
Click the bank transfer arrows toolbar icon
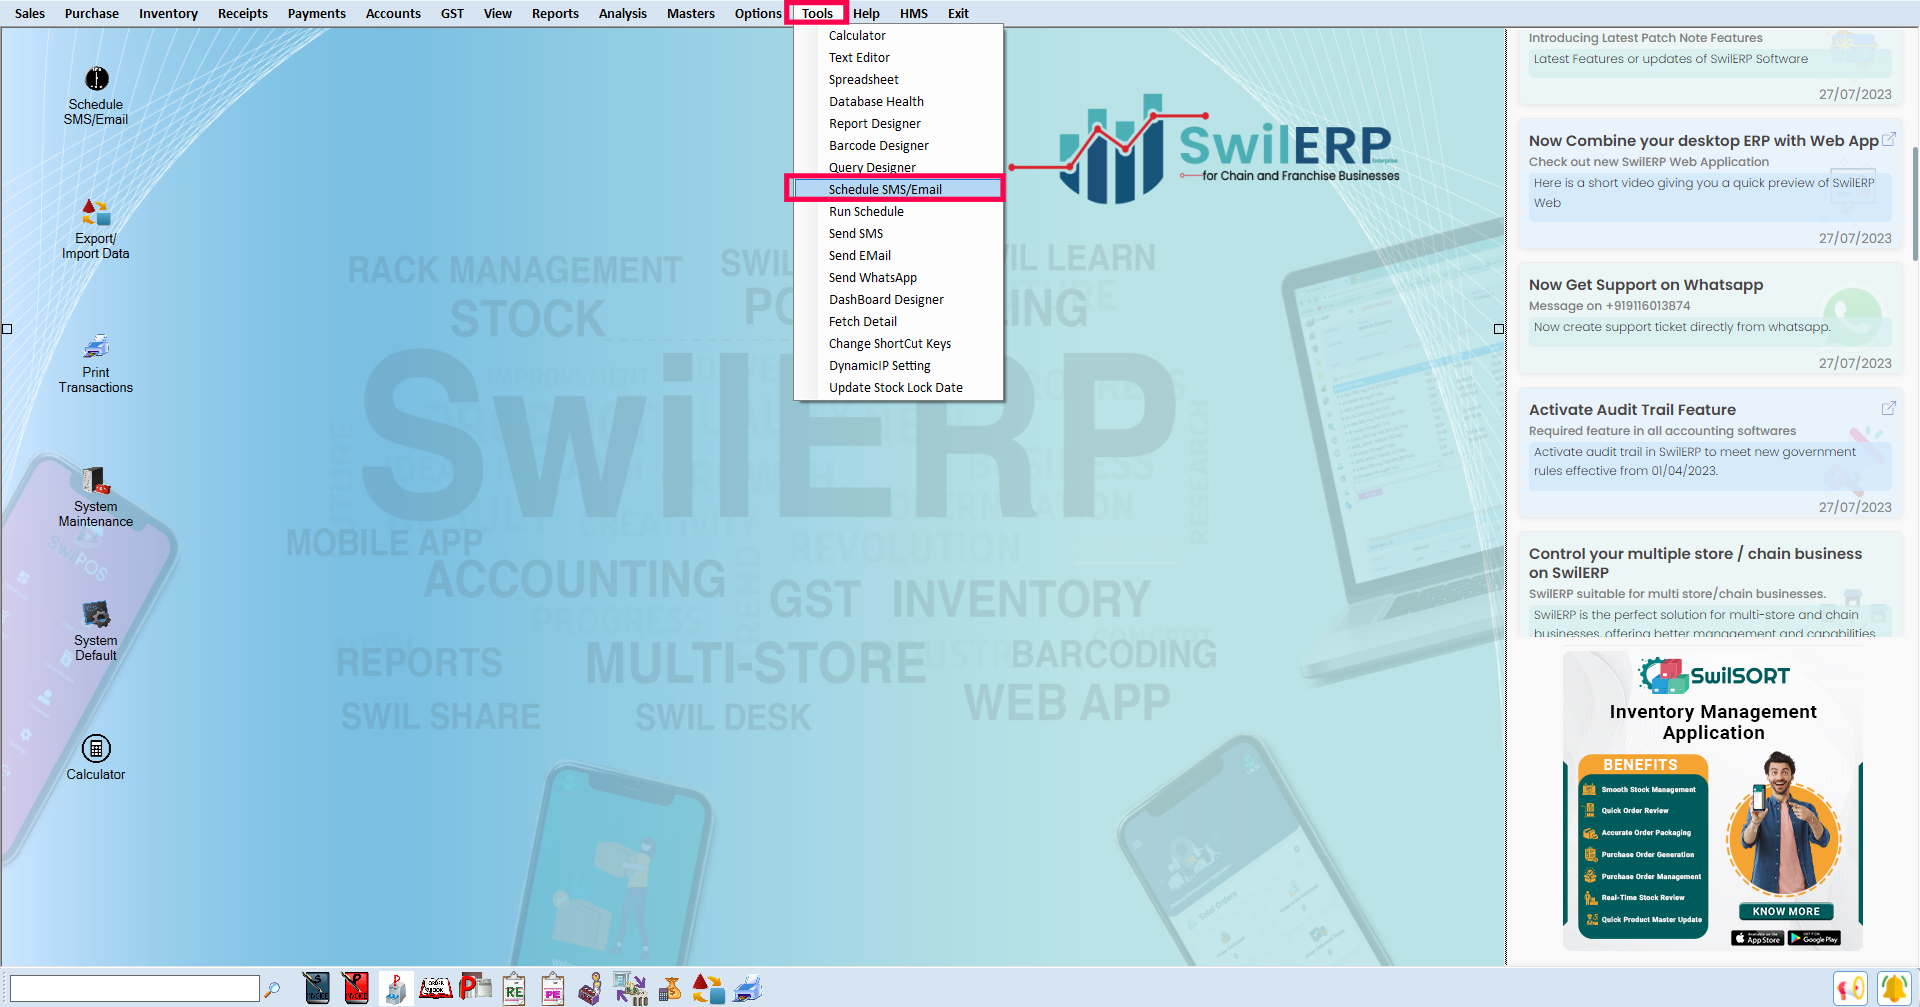click(x=631, y=988)
